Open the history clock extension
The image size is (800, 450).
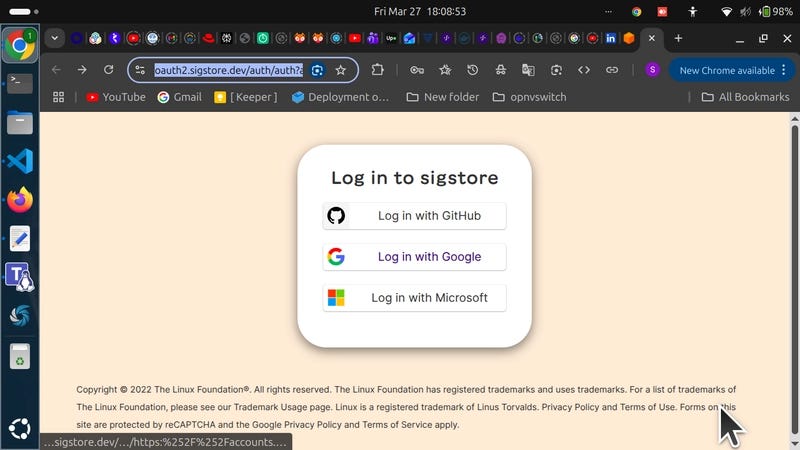[472, 70]
